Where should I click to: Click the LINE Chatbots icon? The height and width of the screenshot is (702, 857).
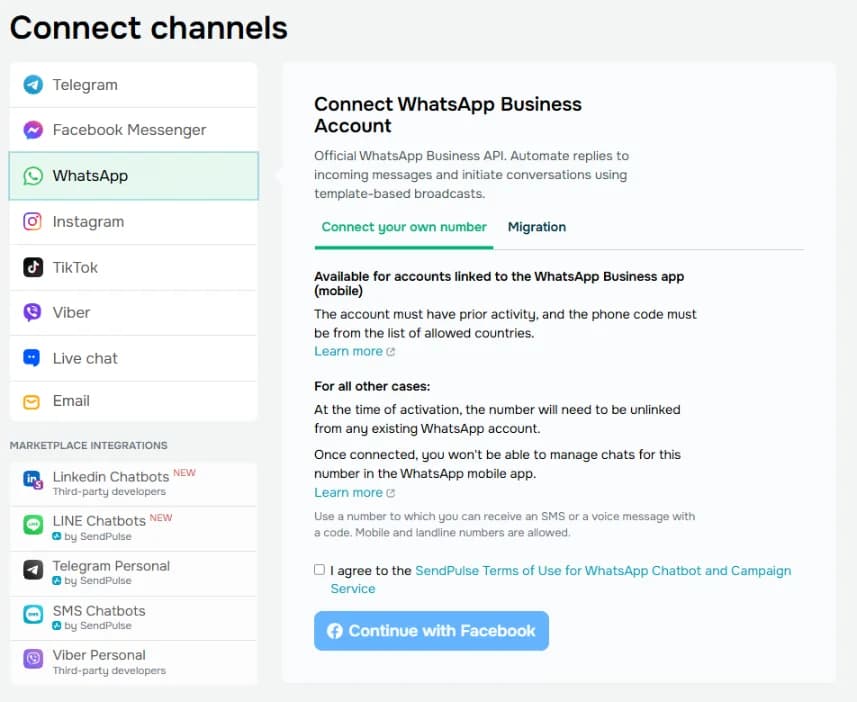pyautogui.click(x=33, y=525)
